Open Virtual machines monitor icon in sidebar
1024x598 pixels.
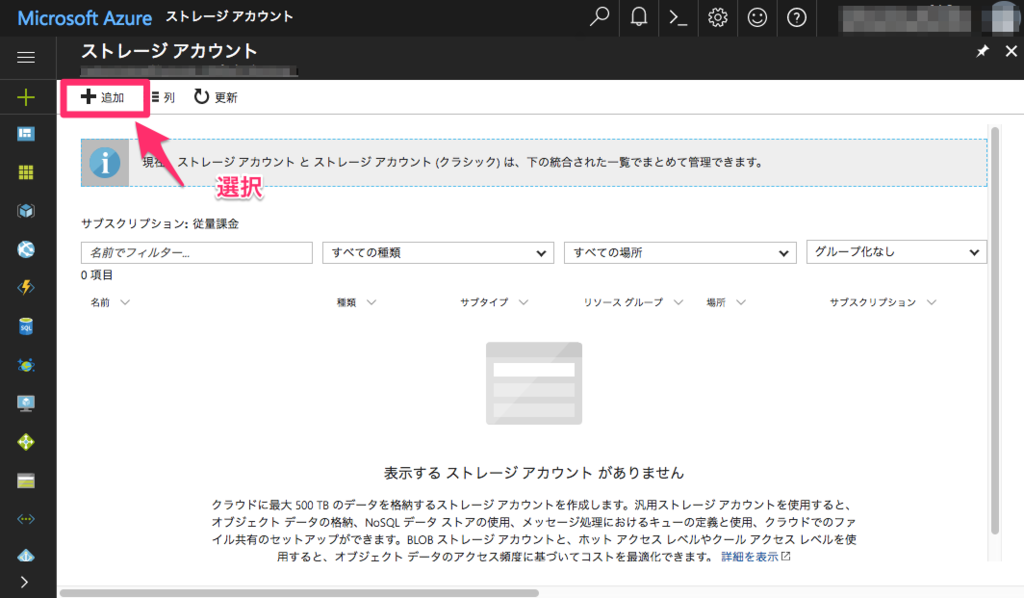point(26,403)
